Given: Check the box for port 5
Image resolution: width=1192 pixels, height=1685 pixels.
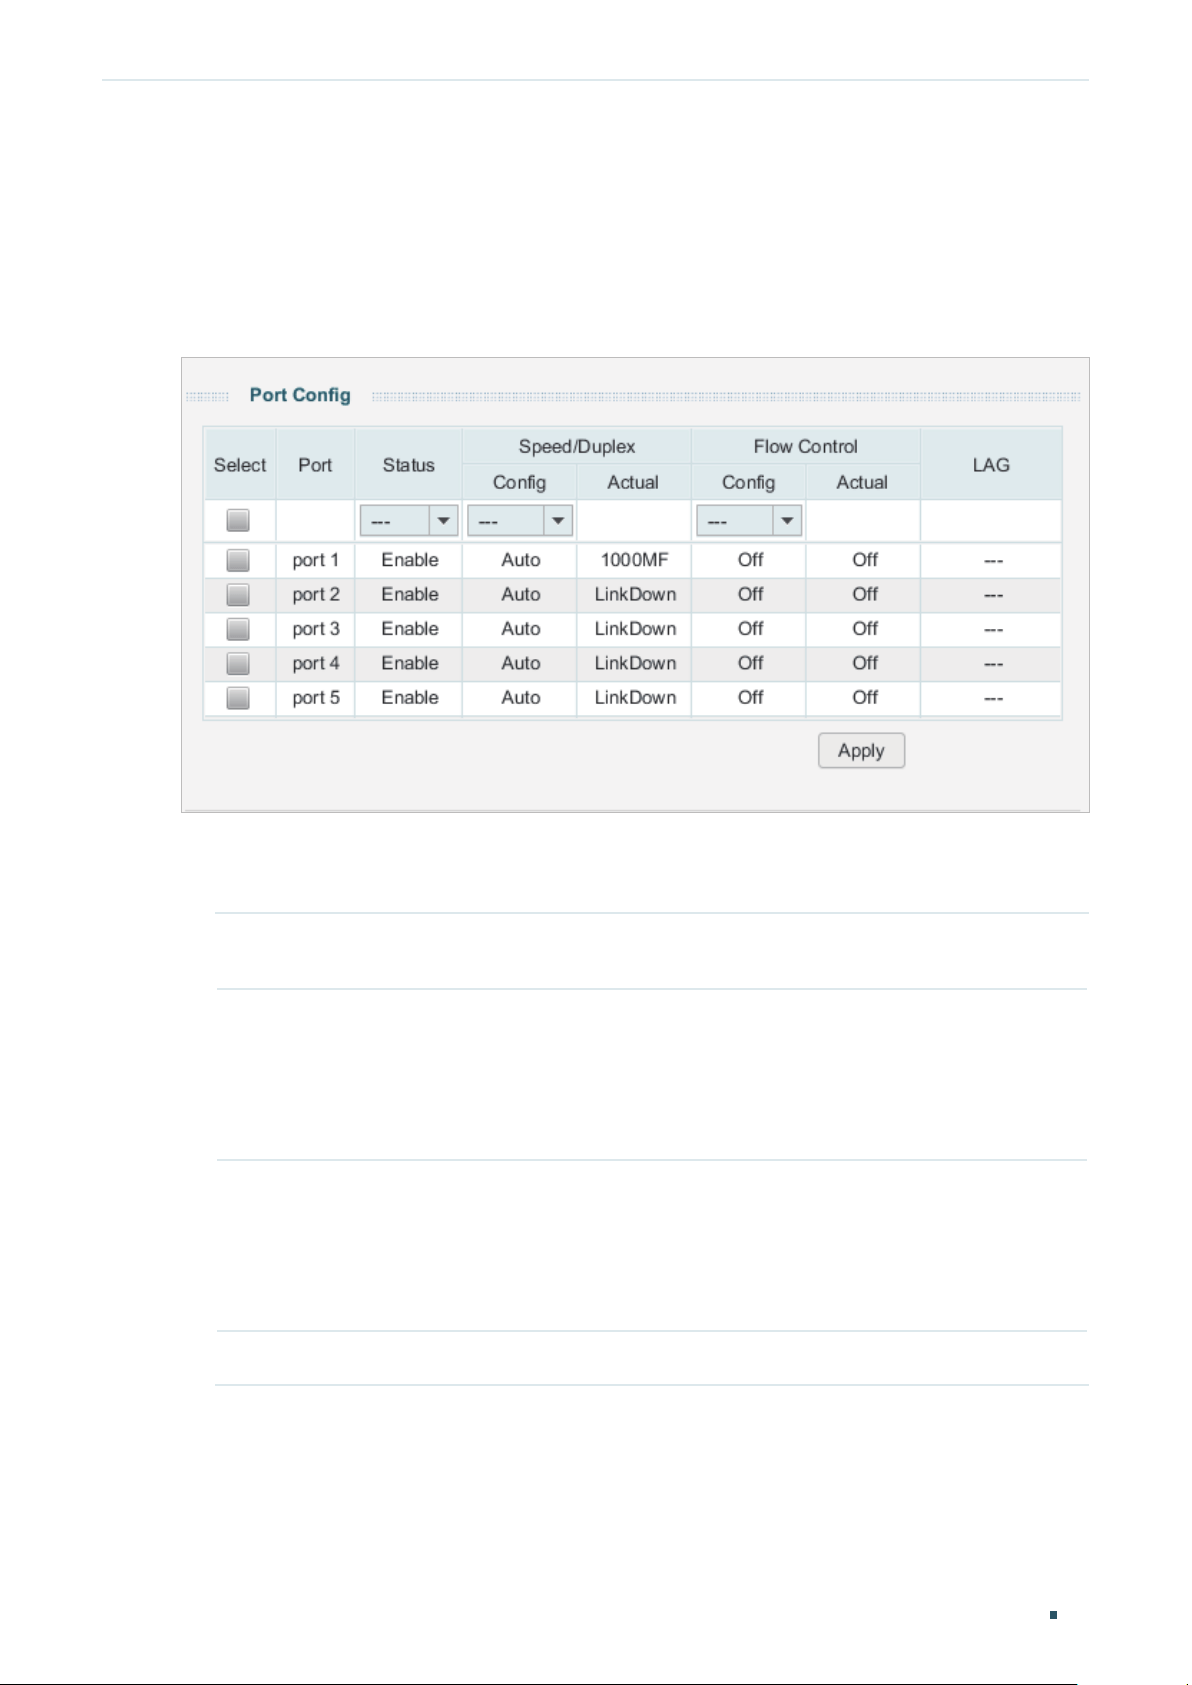Looking at the screenshot, I should pos(238,698).
